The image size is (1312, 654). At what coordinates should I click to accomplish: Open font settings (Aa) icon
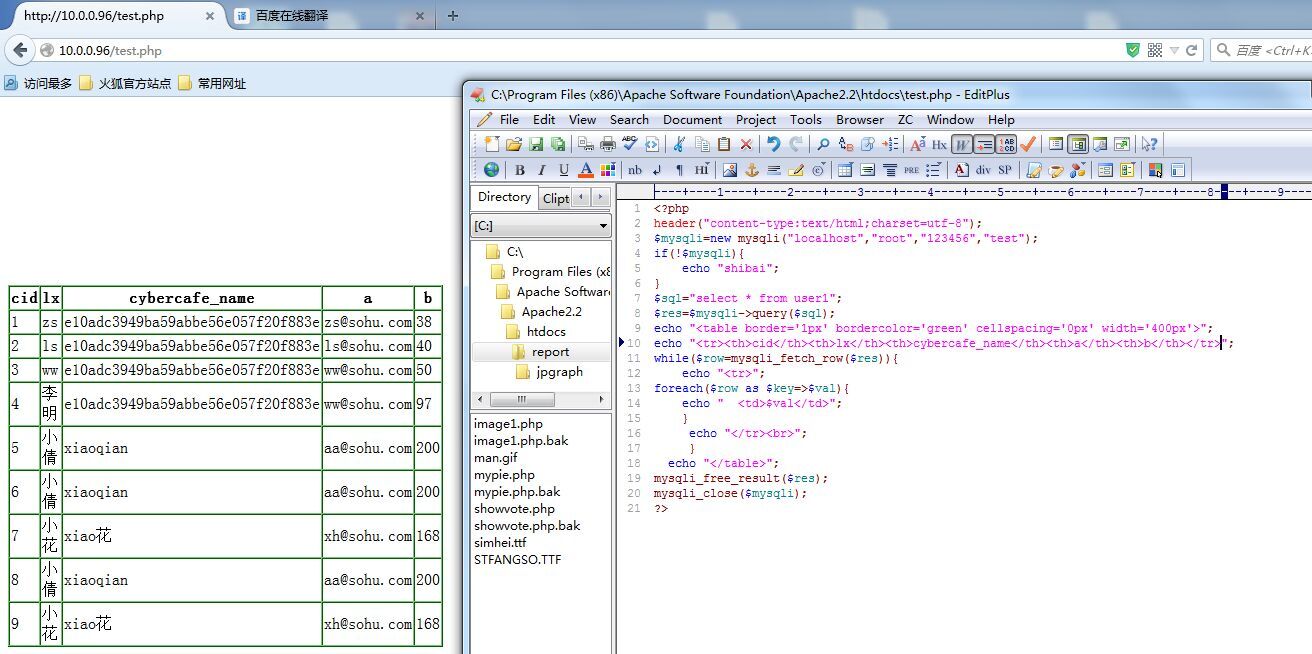[x=918, y=144]
